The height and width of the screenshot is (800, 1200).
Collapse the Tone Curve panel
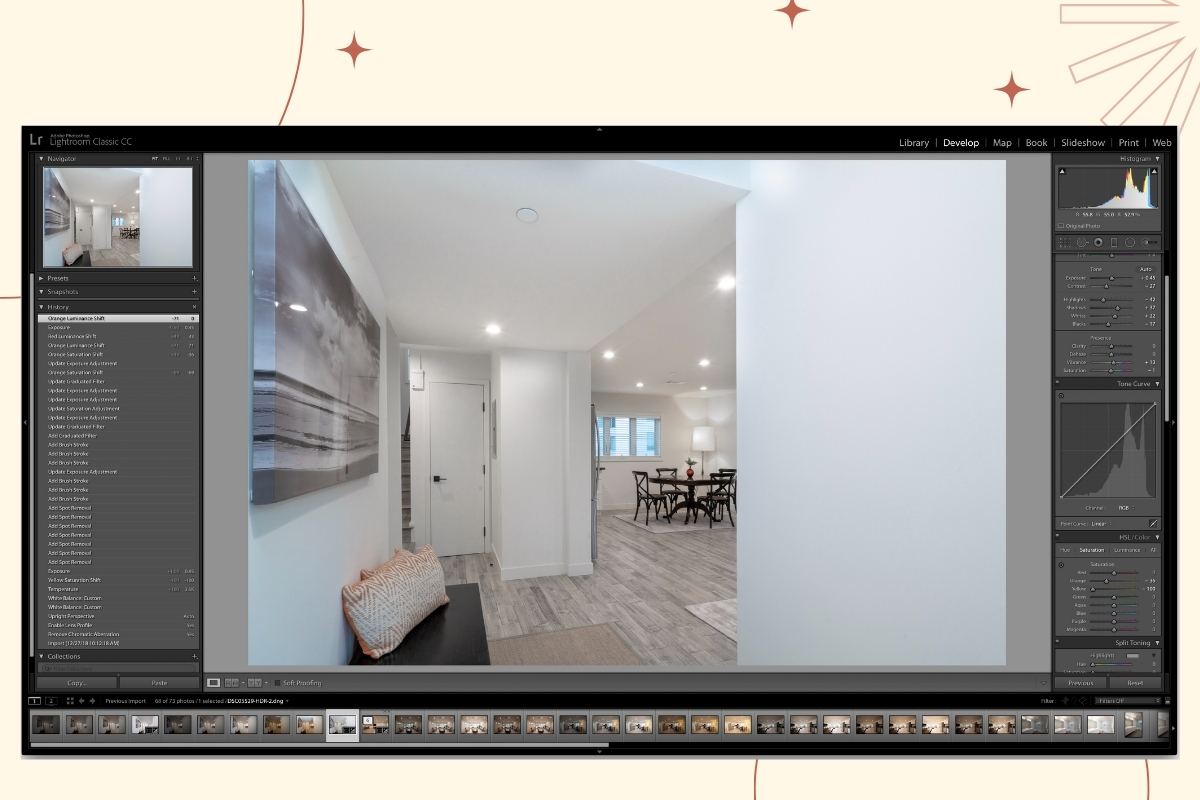1158,384
